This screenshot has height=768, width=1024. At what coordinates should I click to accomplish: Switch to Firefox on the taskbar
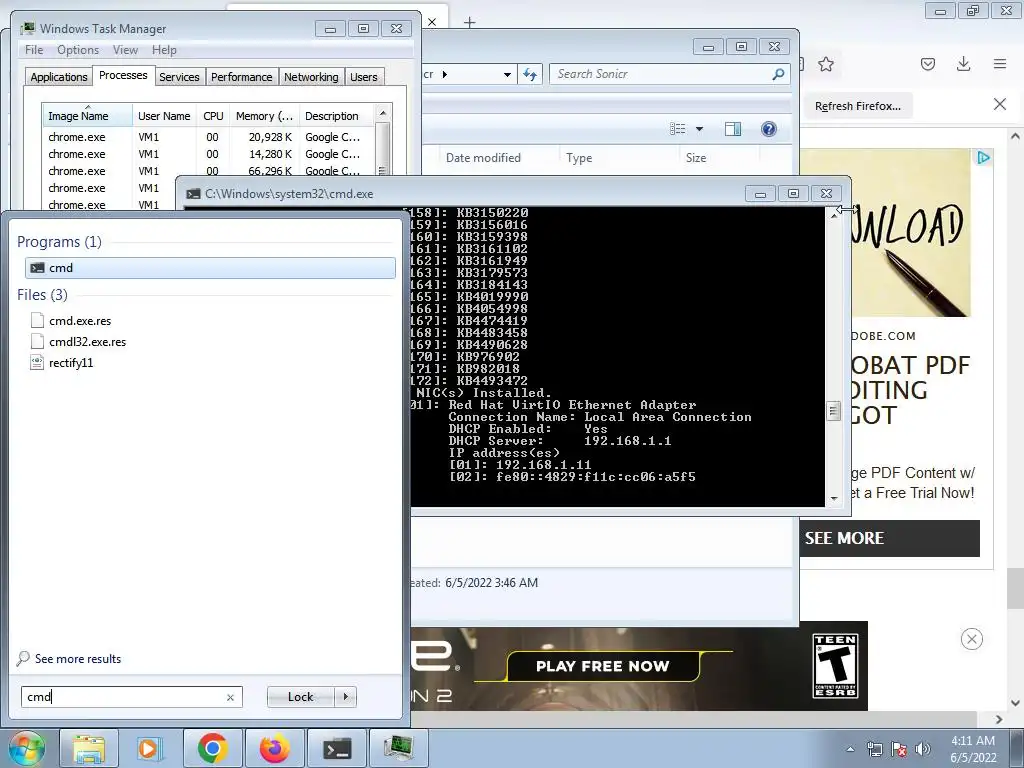point(274,748)
